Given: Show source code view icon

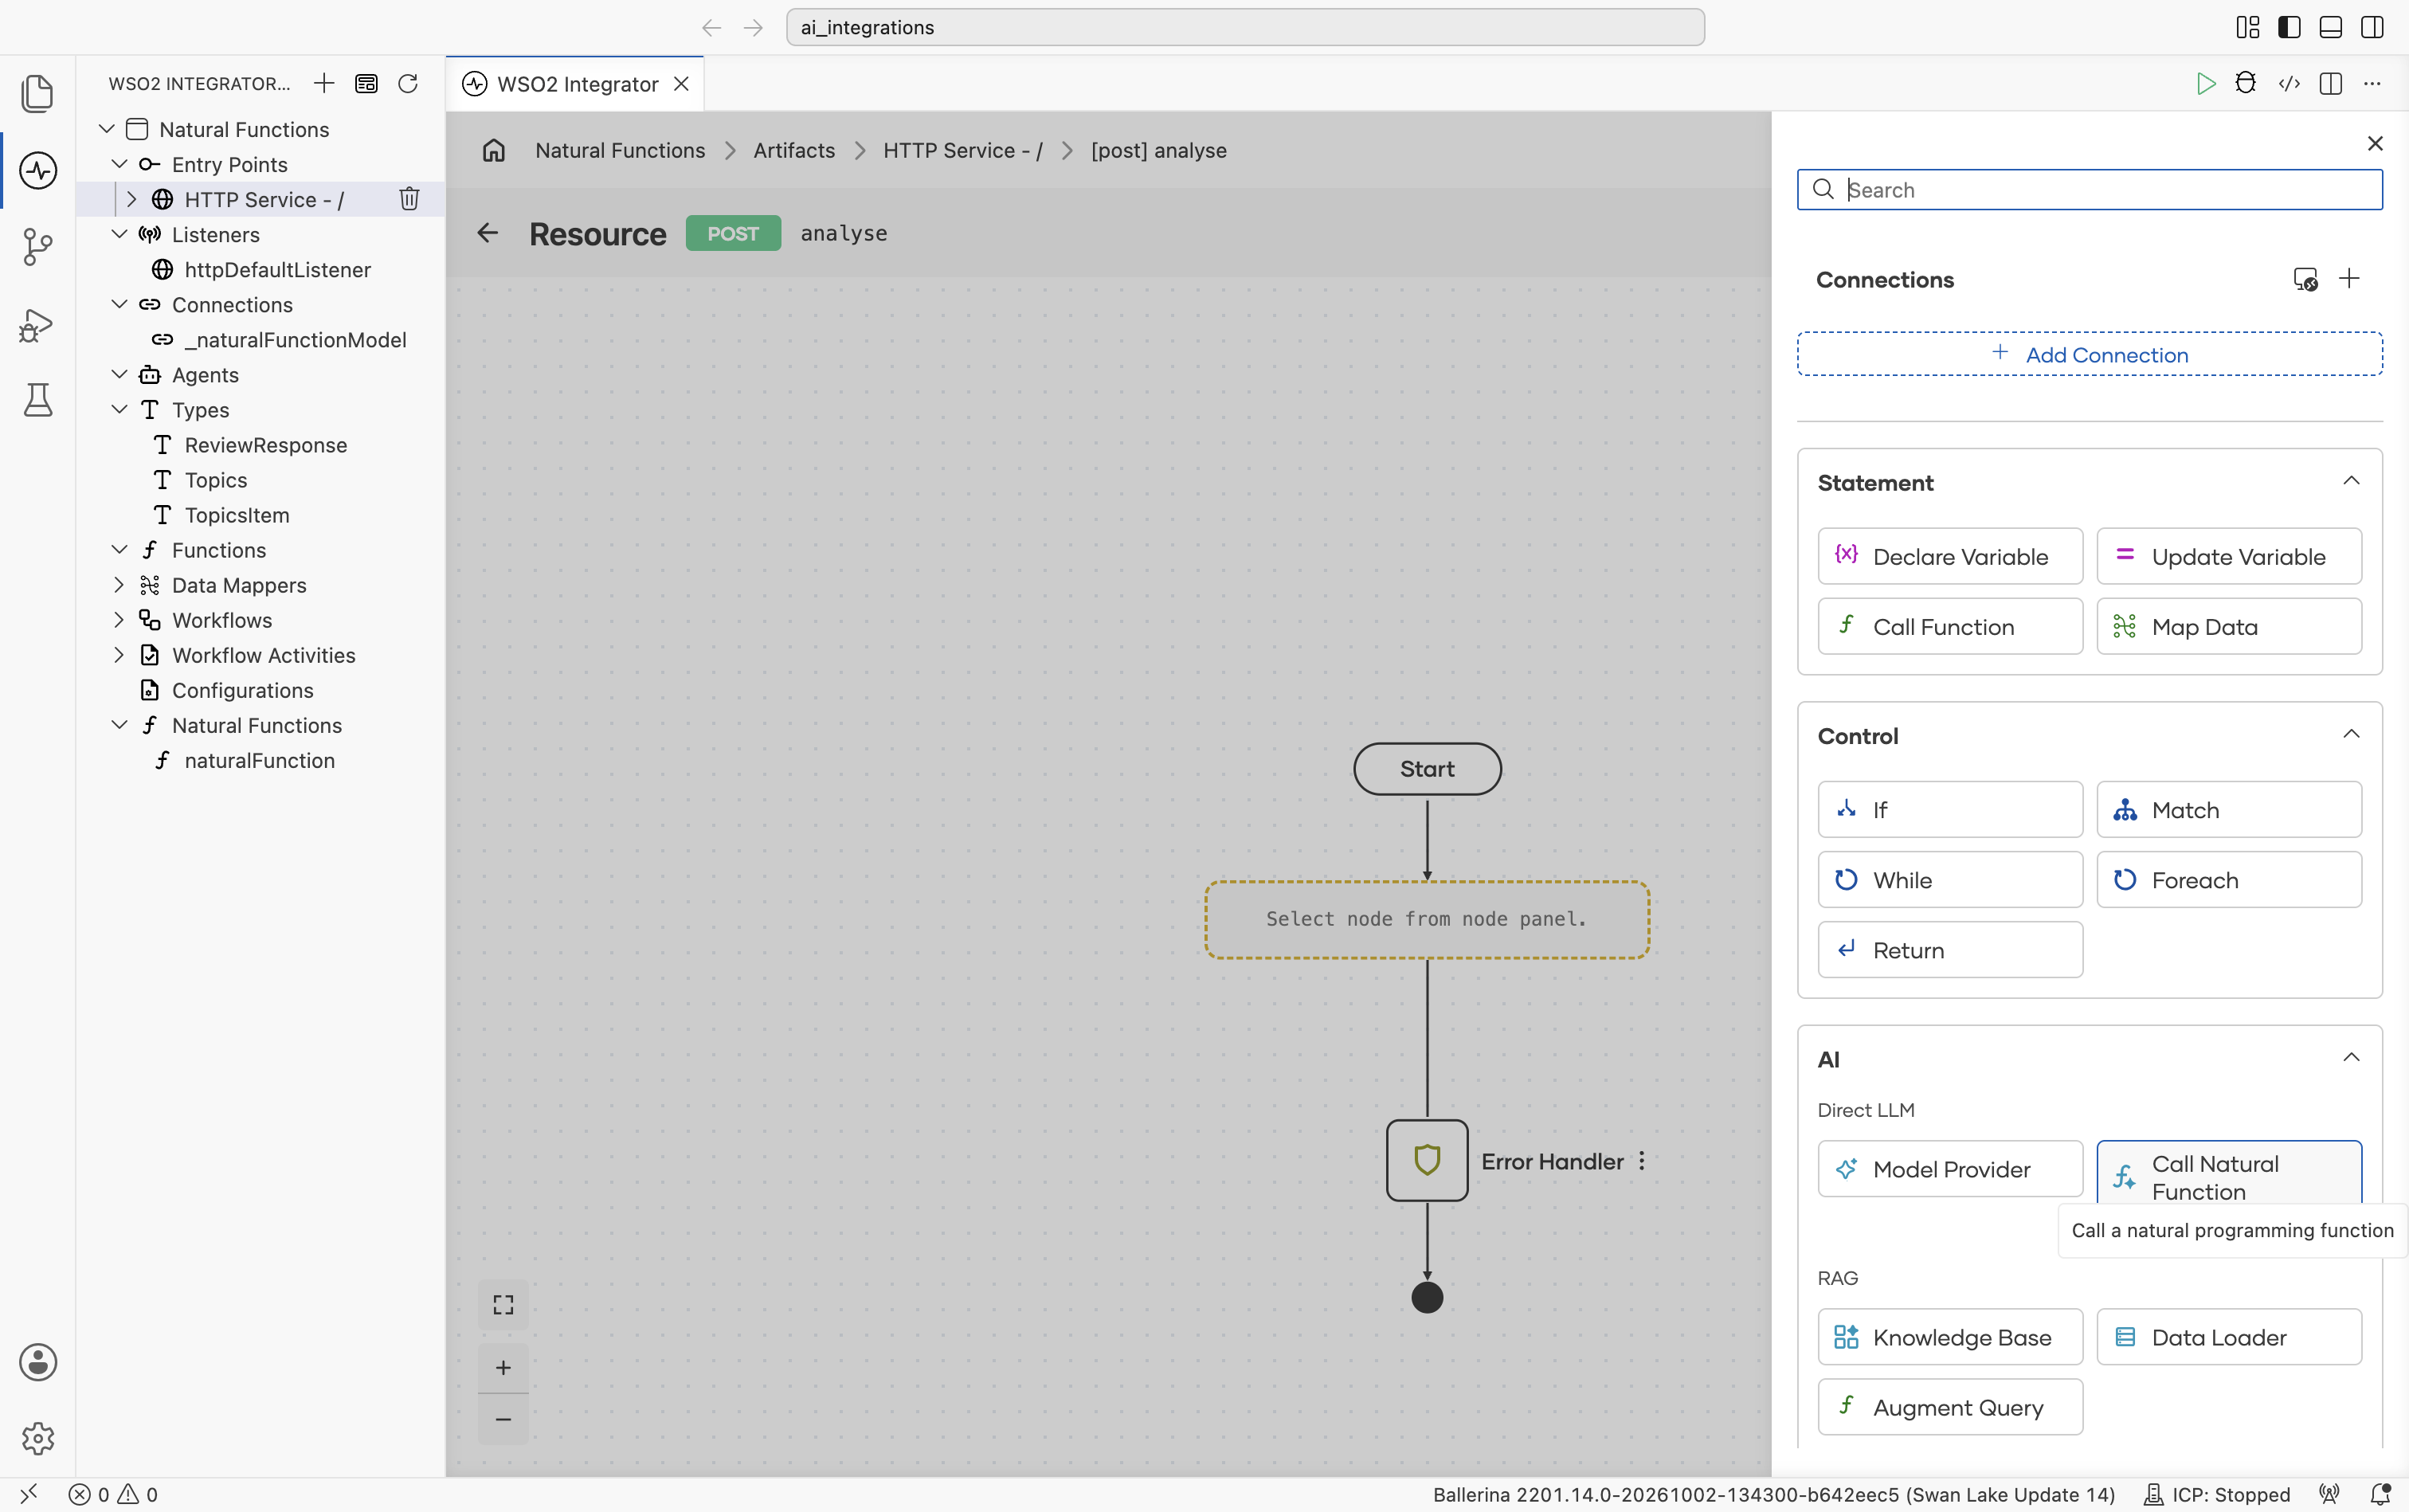Looking at the screenshot, I should (2289, 83).
